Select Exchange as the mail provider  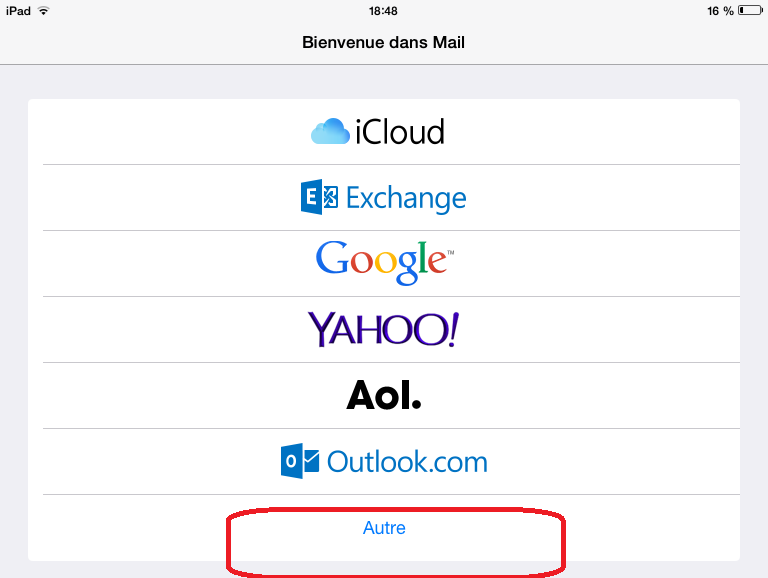click(x=384, y=197)
